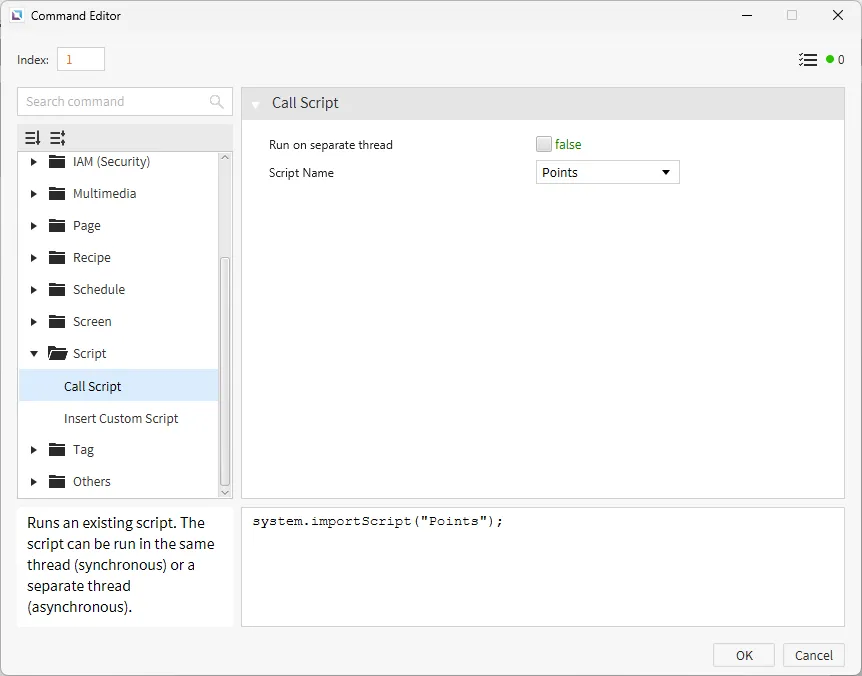Open the Script Name dropdown
Image resolution: width=862 pixels, height=676 pixels.
(608, 173)
